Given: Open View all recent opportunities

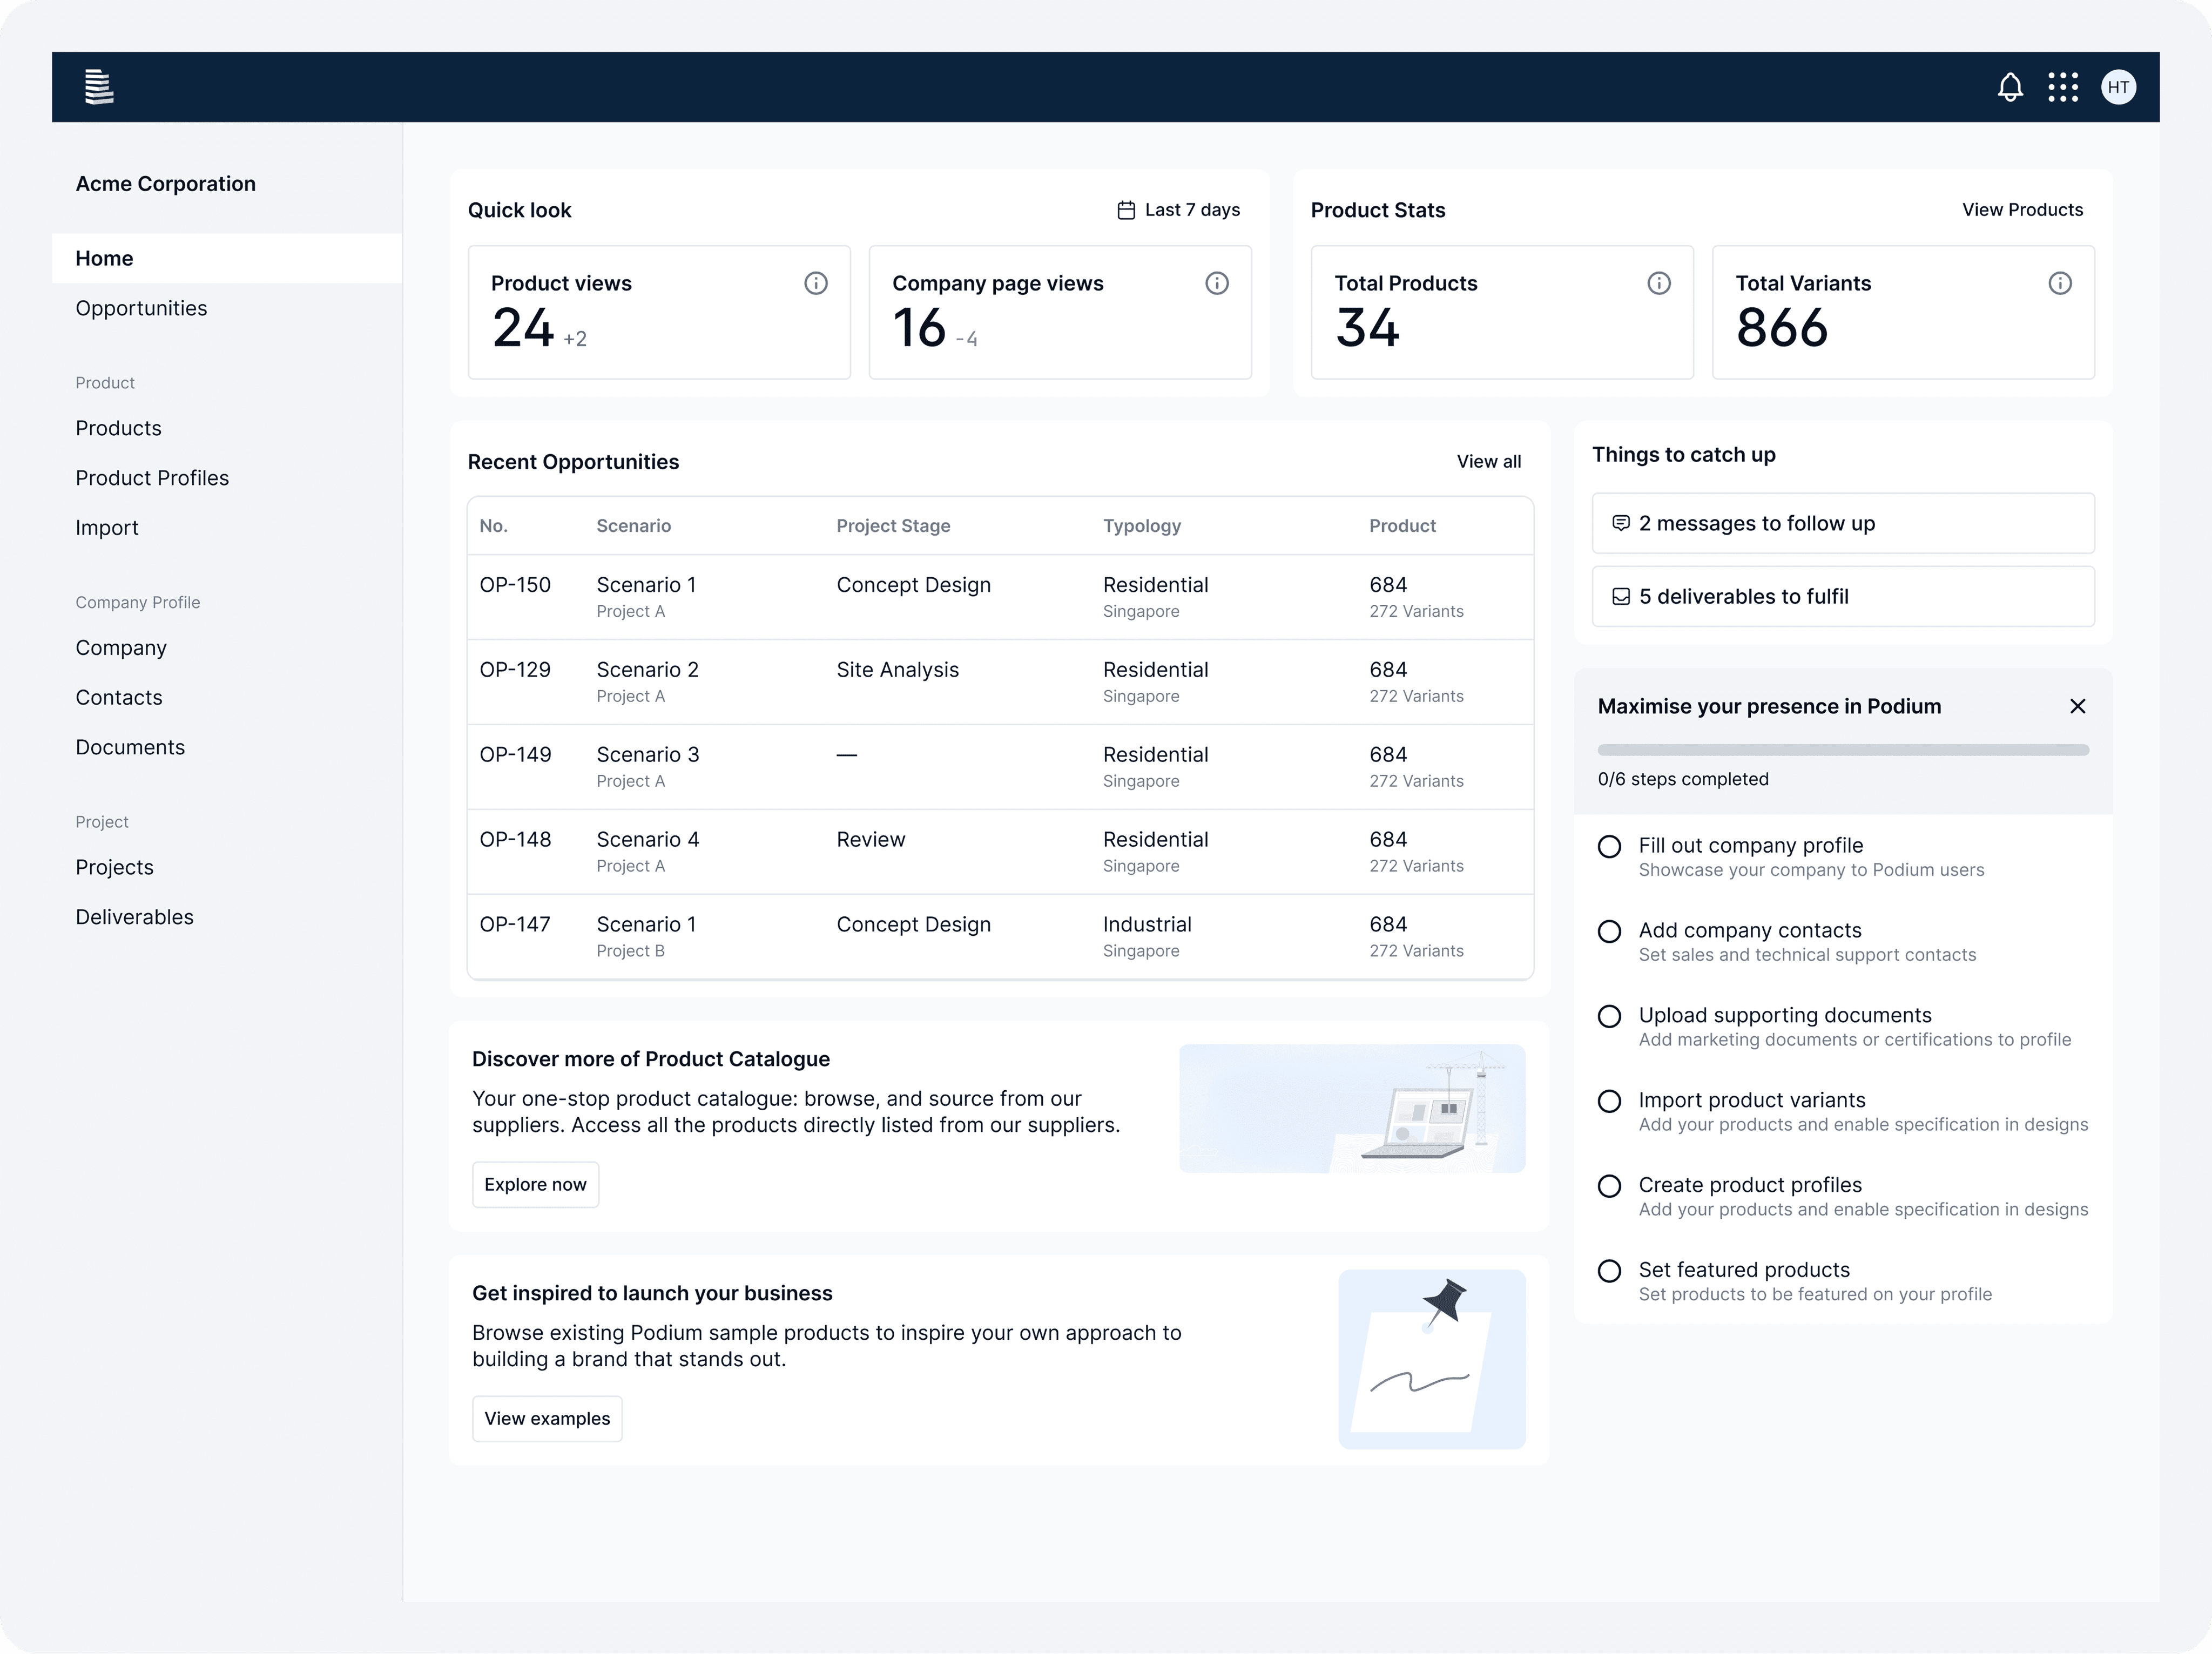Looking at the screenshot, I should pos(1489,461).
